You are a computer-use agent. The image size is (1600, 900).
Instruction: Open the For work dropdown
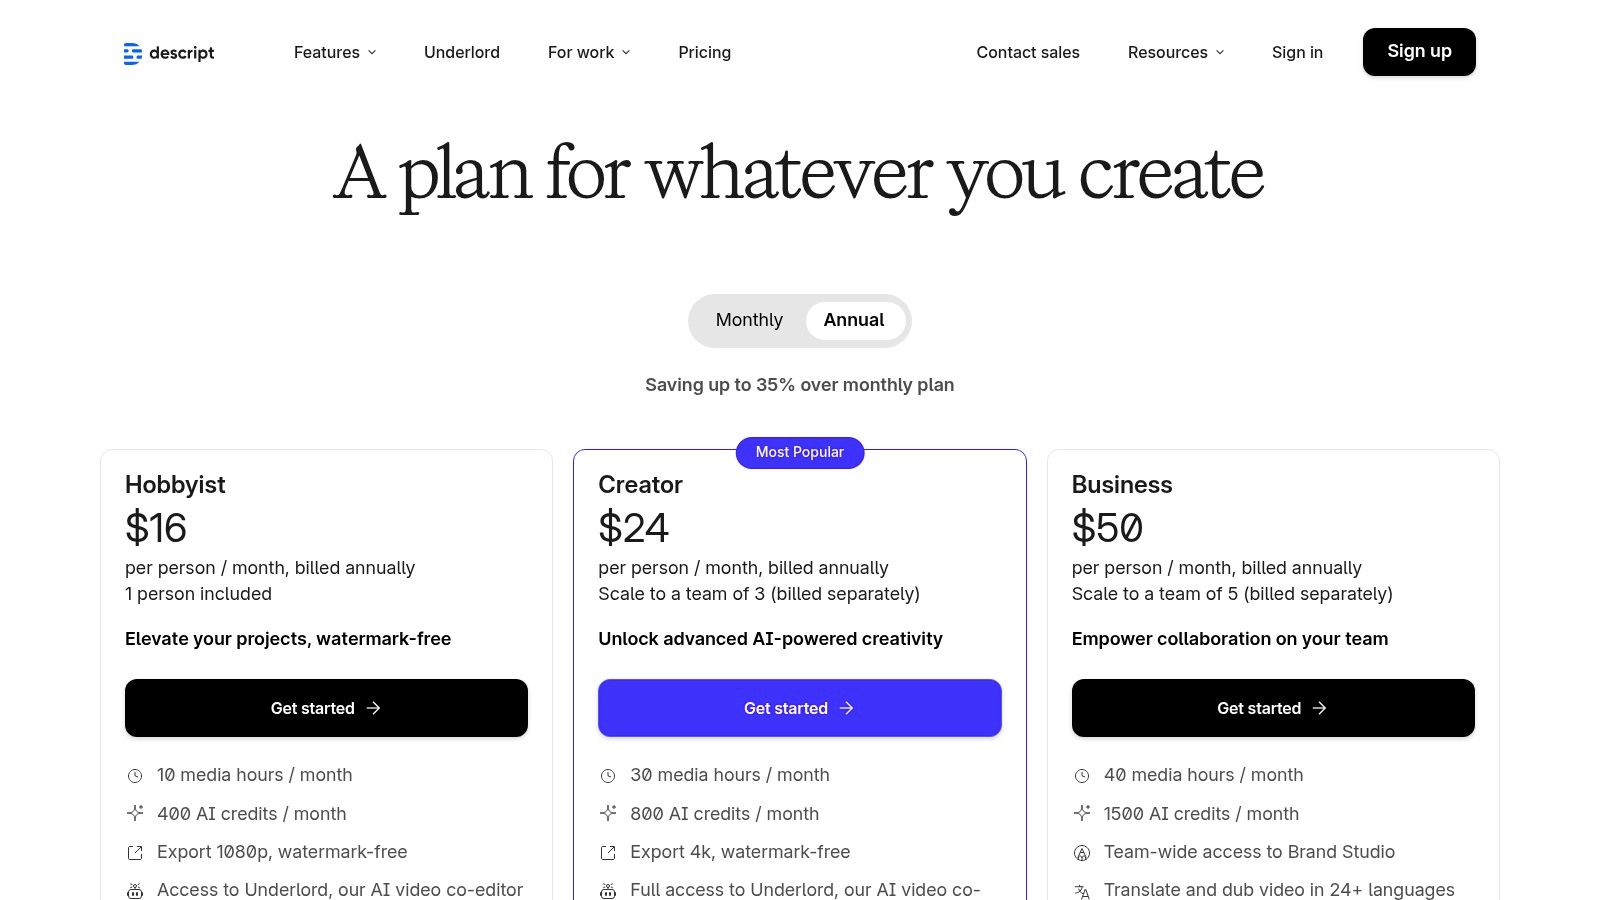[588, 52]
